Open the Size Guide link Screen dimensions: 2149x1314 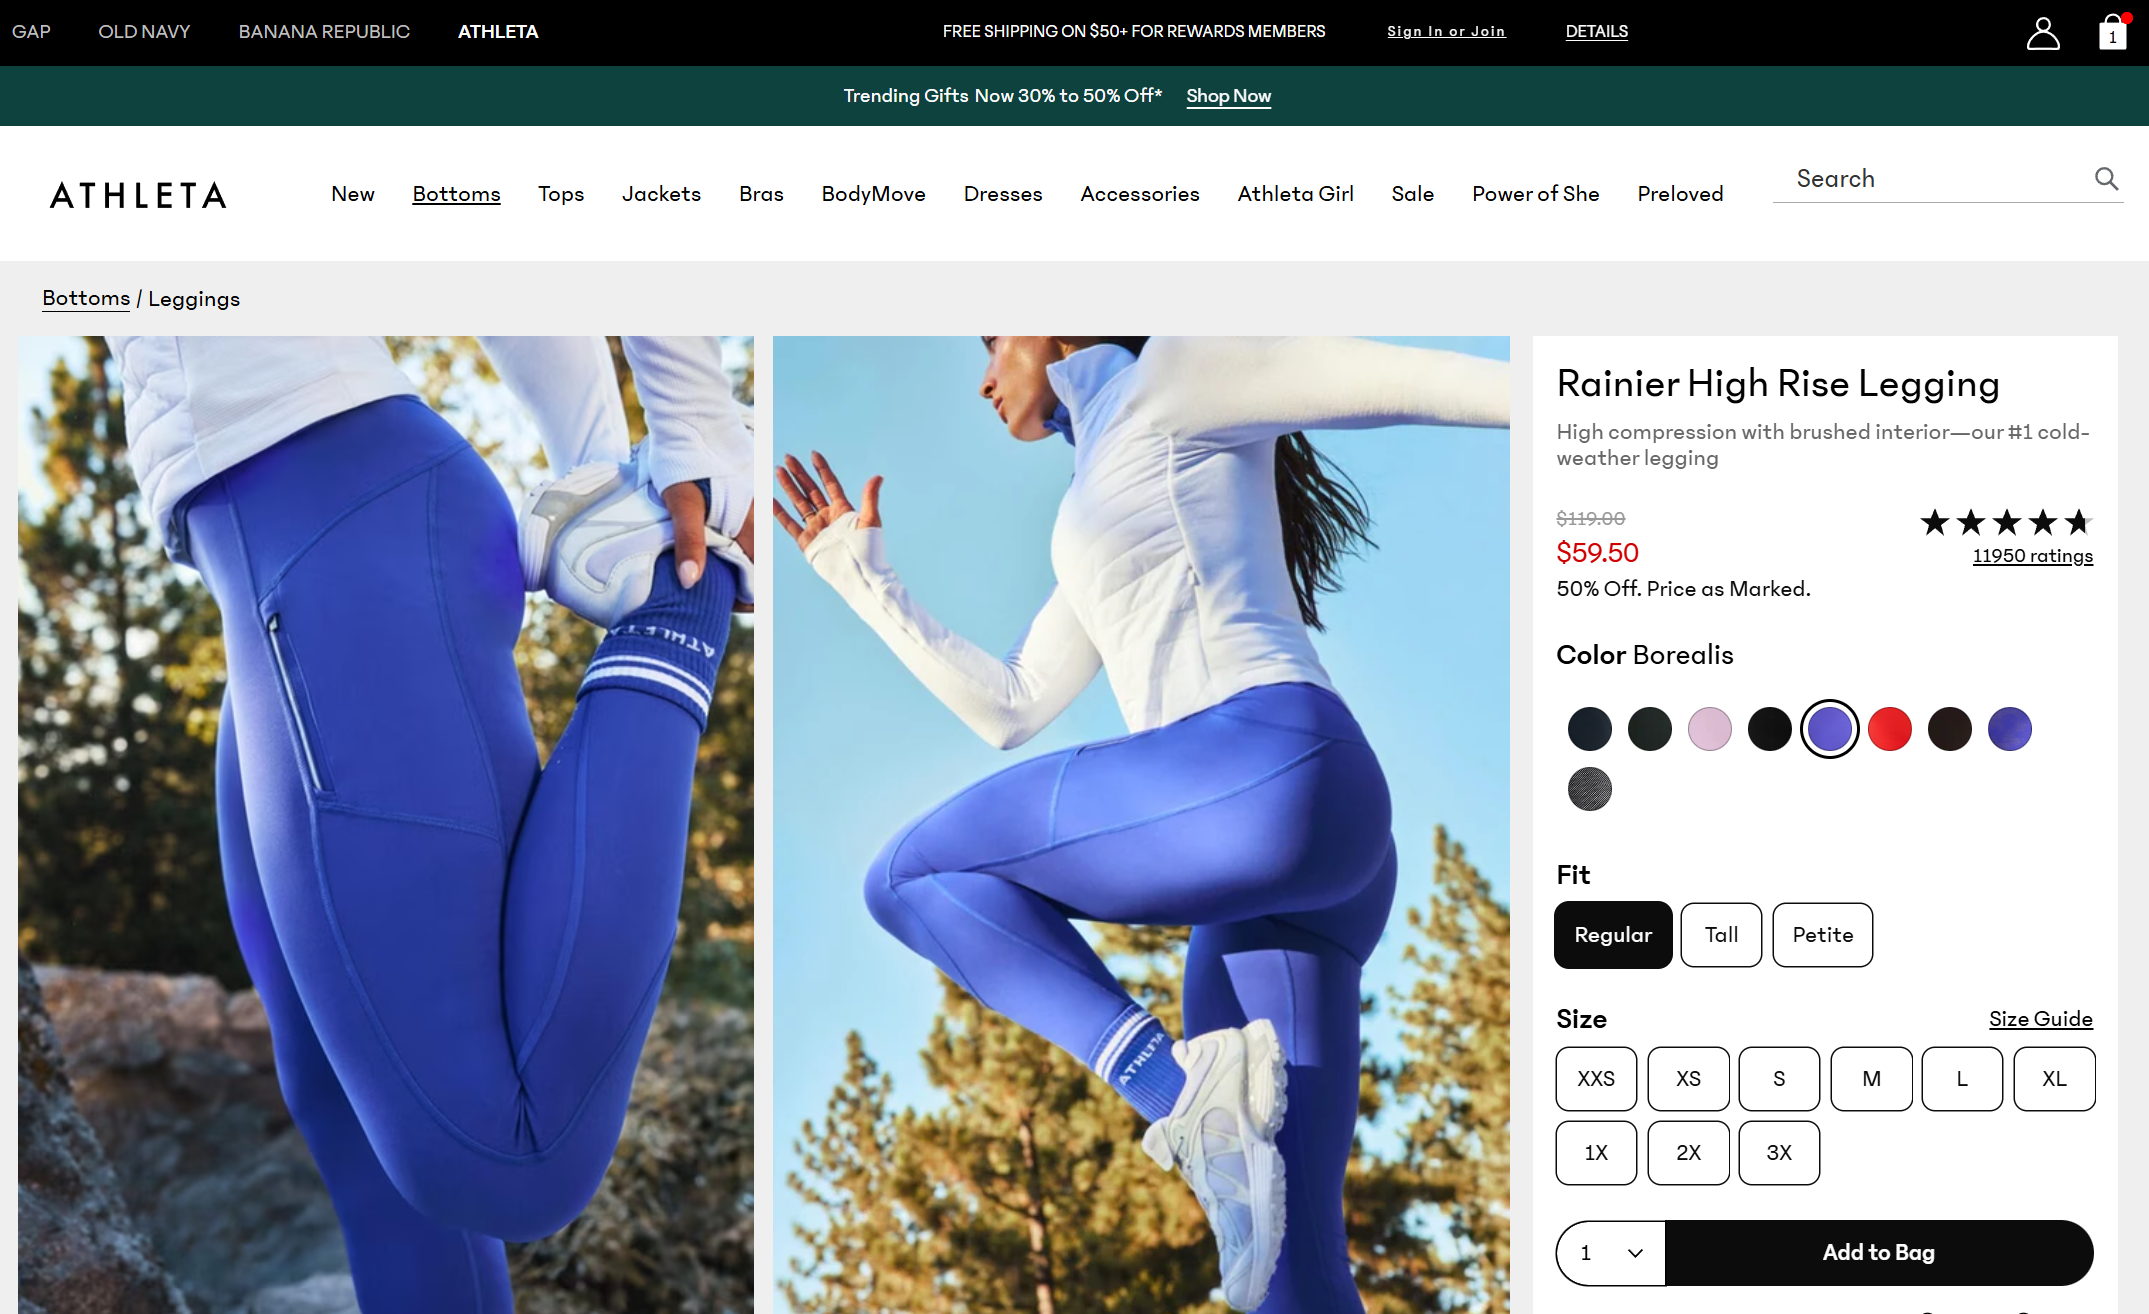pos(2040,1019)
